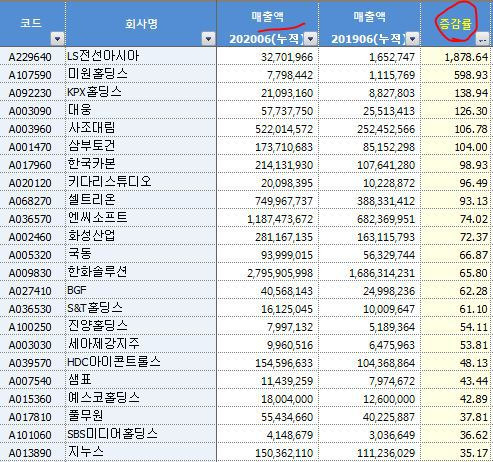Select growth rate value 1,878.64

tap(466, 57)
